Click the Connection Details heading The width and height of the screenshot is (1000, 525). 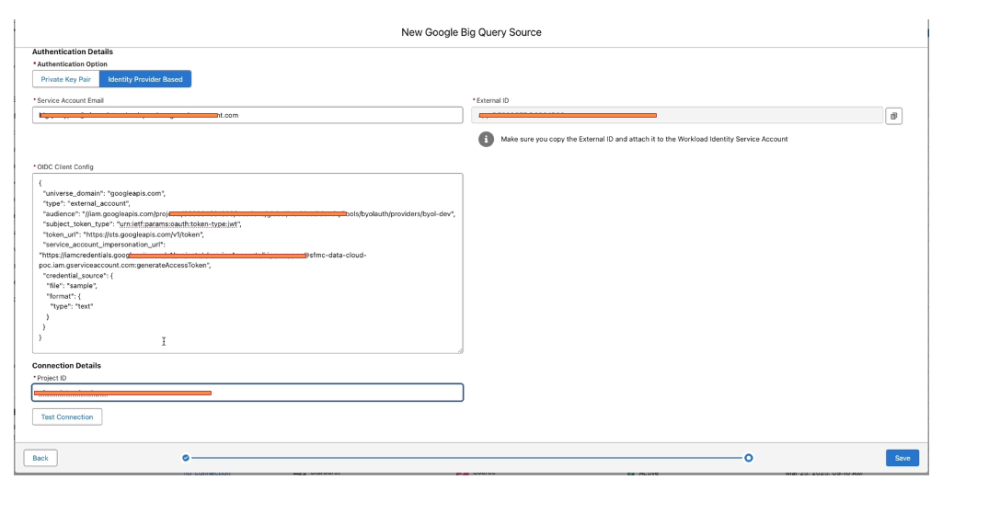click(66, 366)
